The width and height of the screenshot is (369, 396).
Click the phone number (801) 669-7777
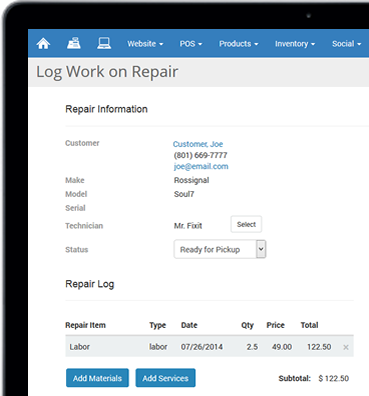200,155
